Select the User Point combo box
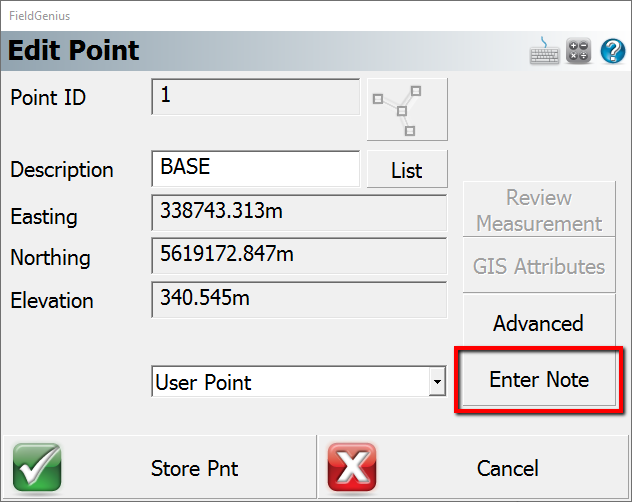 coord(290,382)
